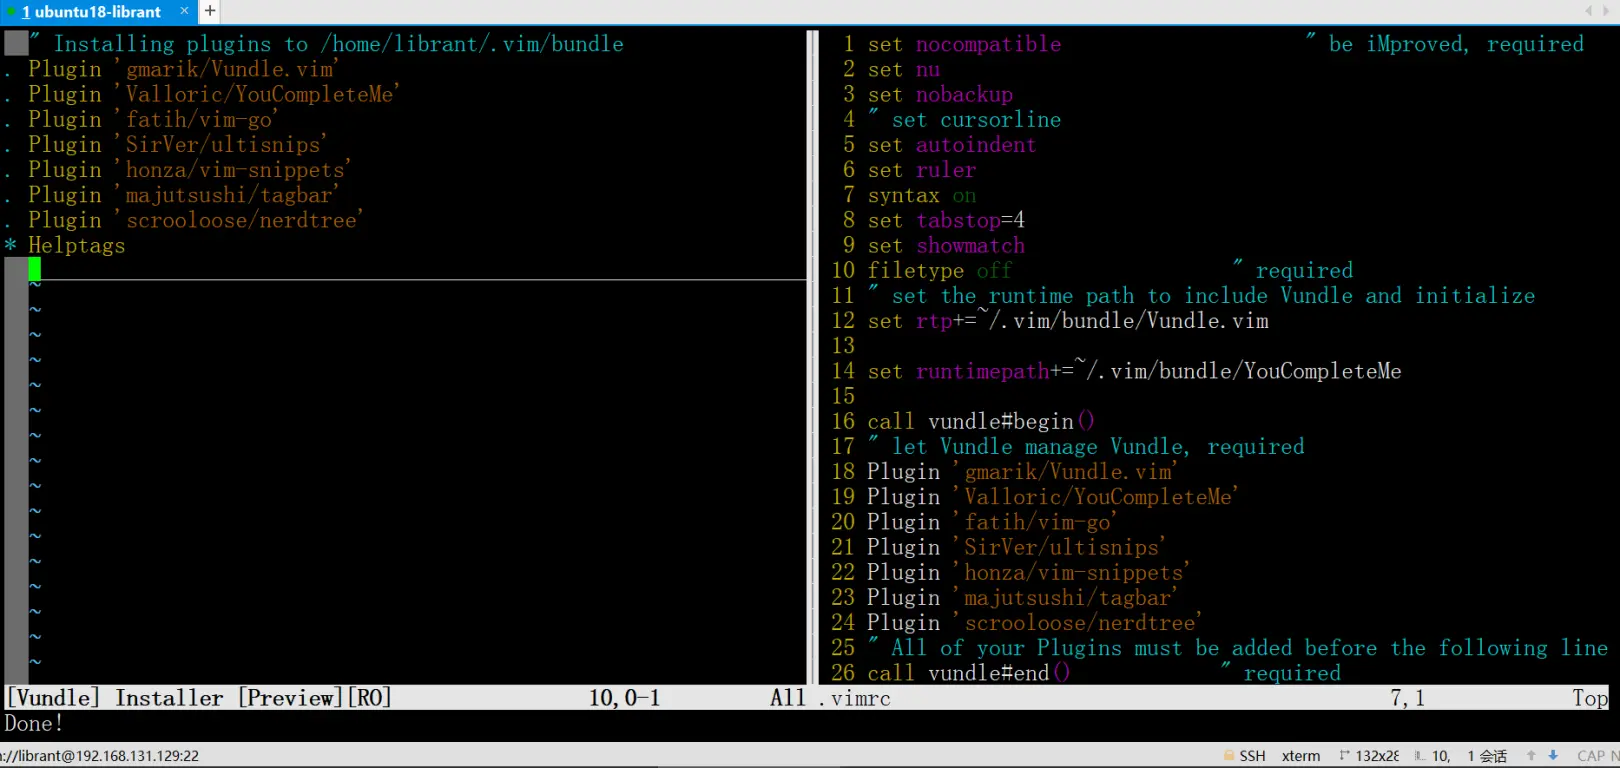Screen dimensions: 1620x768
Task: Click 'set nobackup' on line 3
Action: pyautogui.click(x=940, y=94)
